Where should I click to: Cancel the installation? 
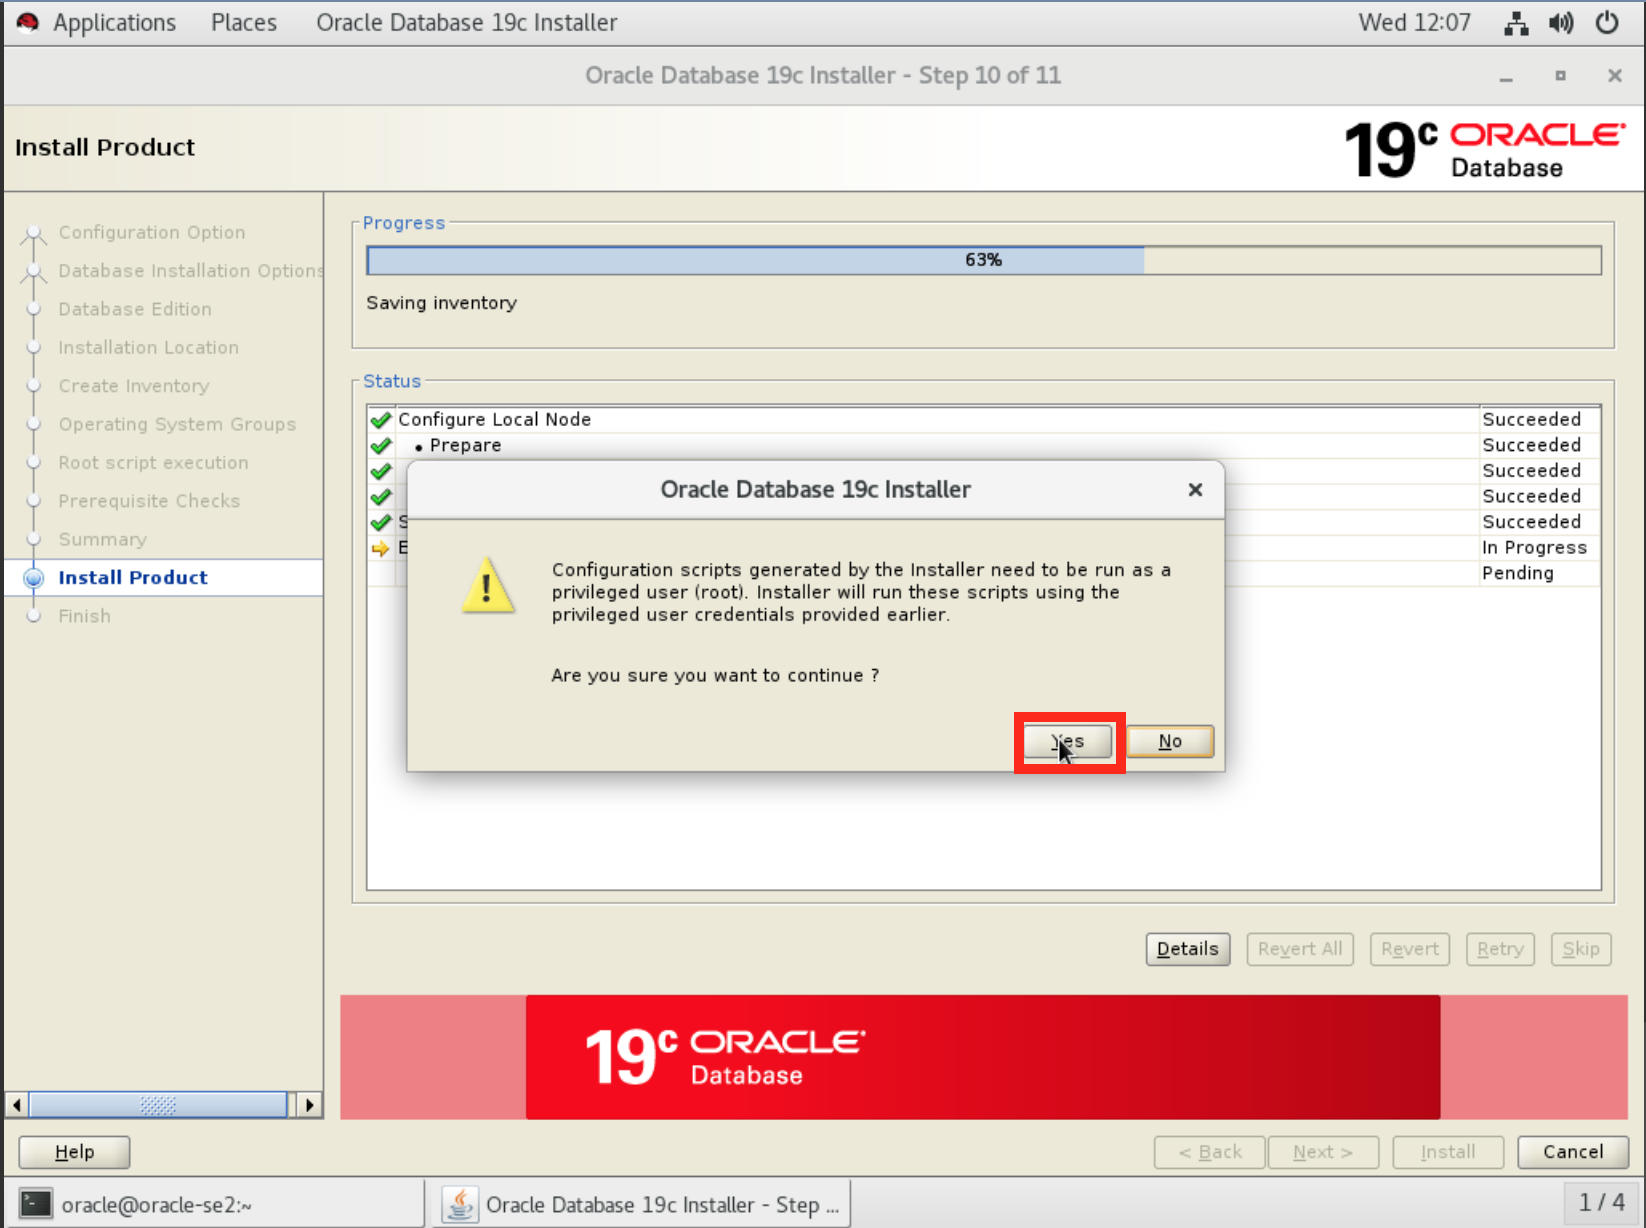tap(1573, 1152)
